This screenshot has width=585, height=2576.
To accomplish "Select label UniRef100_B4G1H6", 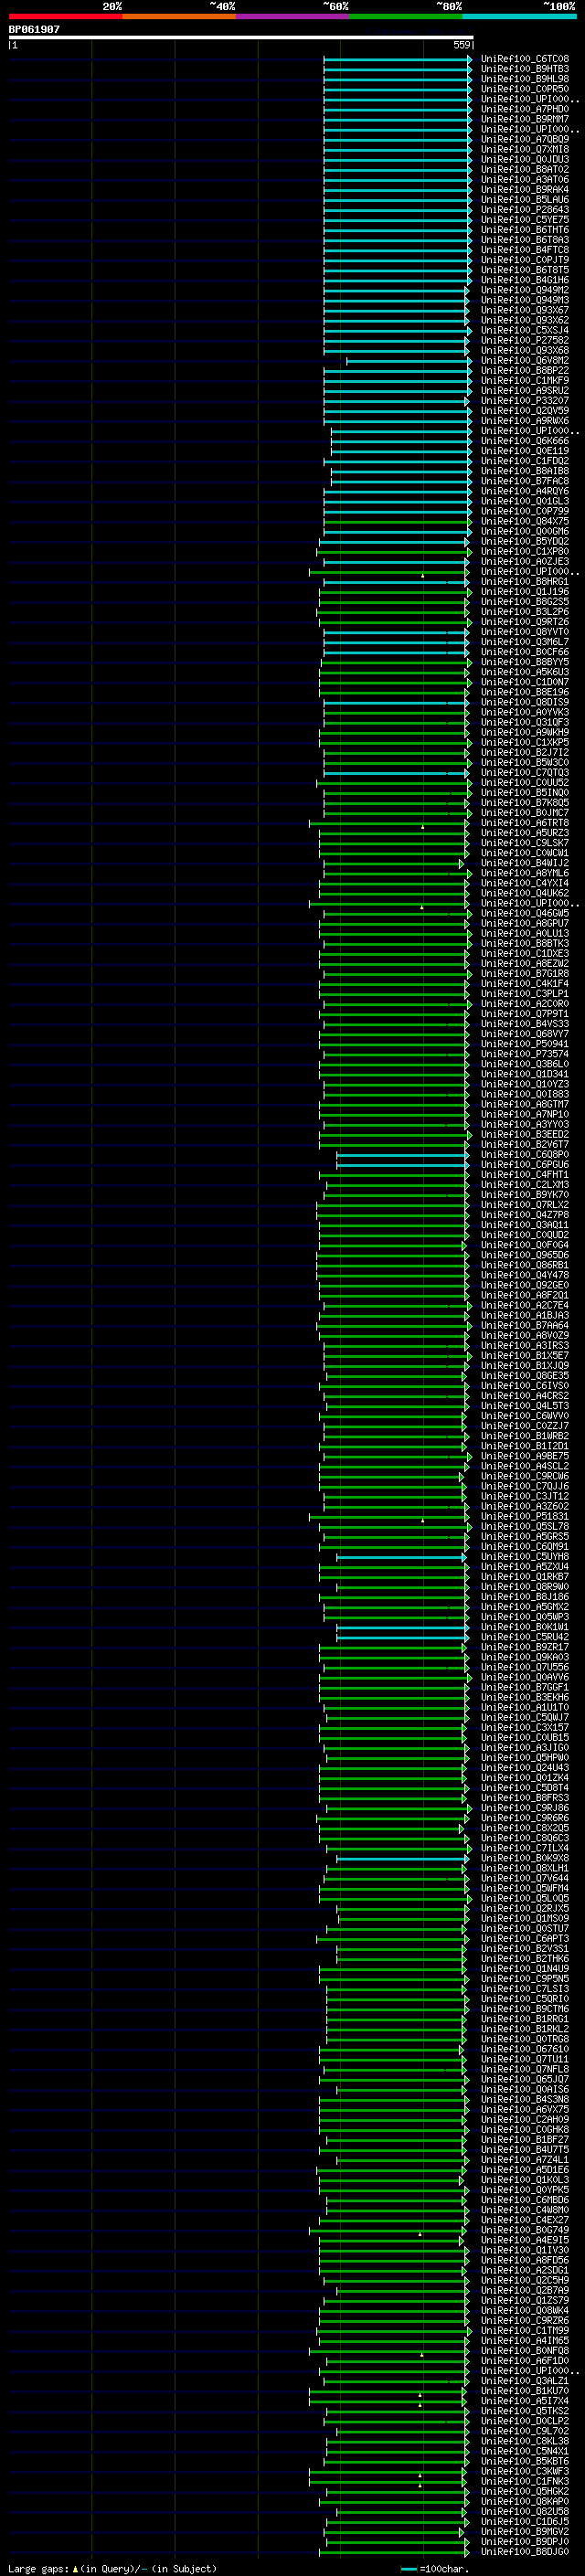I will click(x=525, y=280).
